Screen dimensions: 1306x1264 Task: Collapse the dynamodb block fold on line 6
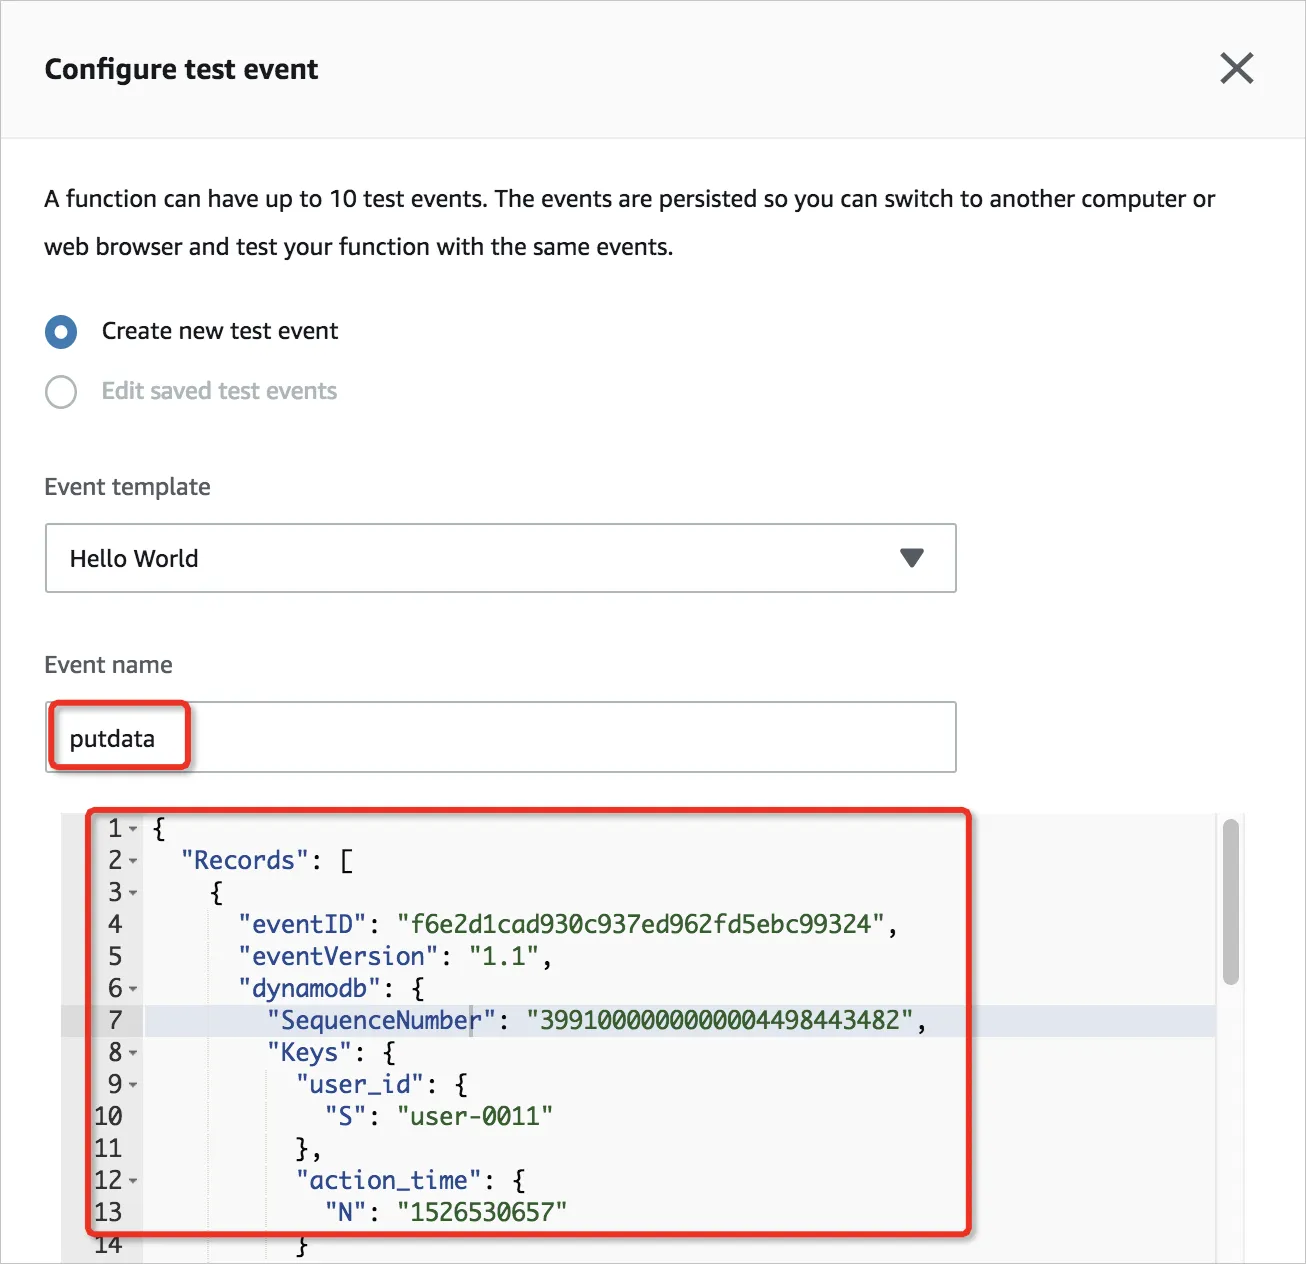pos(133,989)
